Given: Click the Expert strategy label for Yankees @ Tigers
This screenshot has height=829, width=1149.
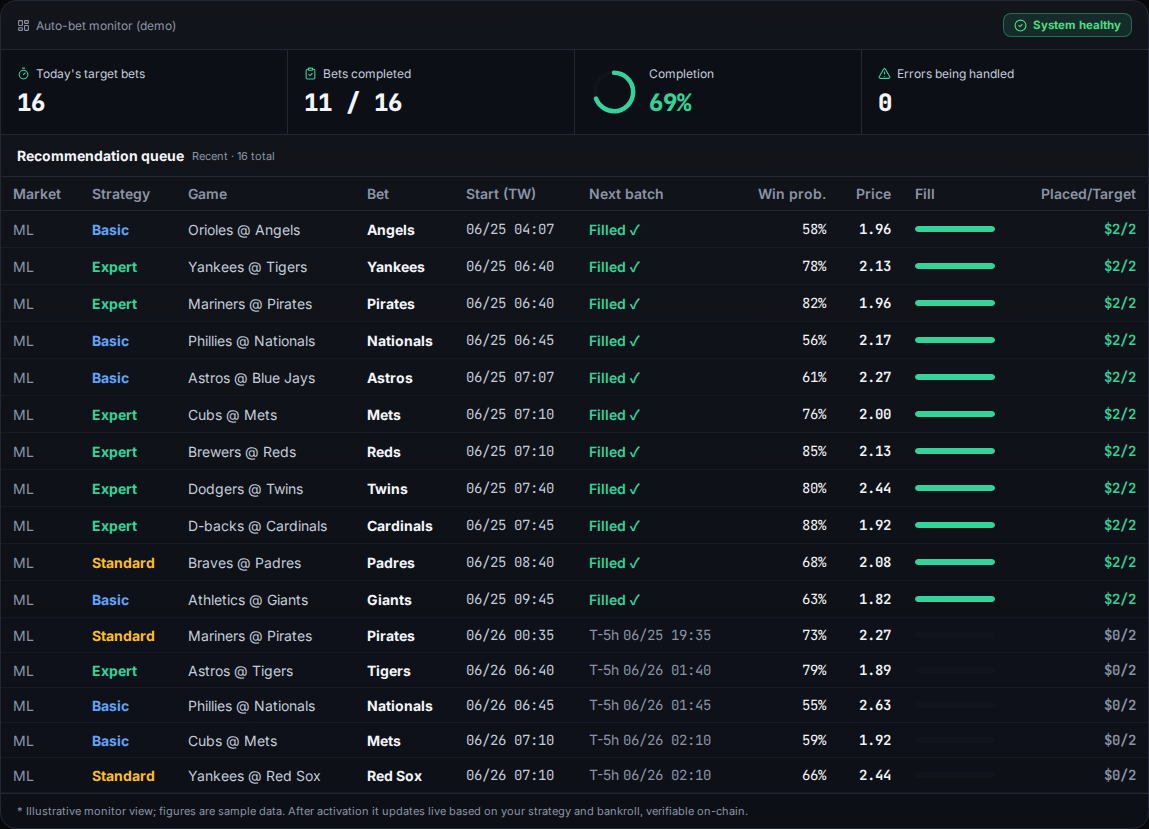Looking at the screenshot, I should coord(114,267).
